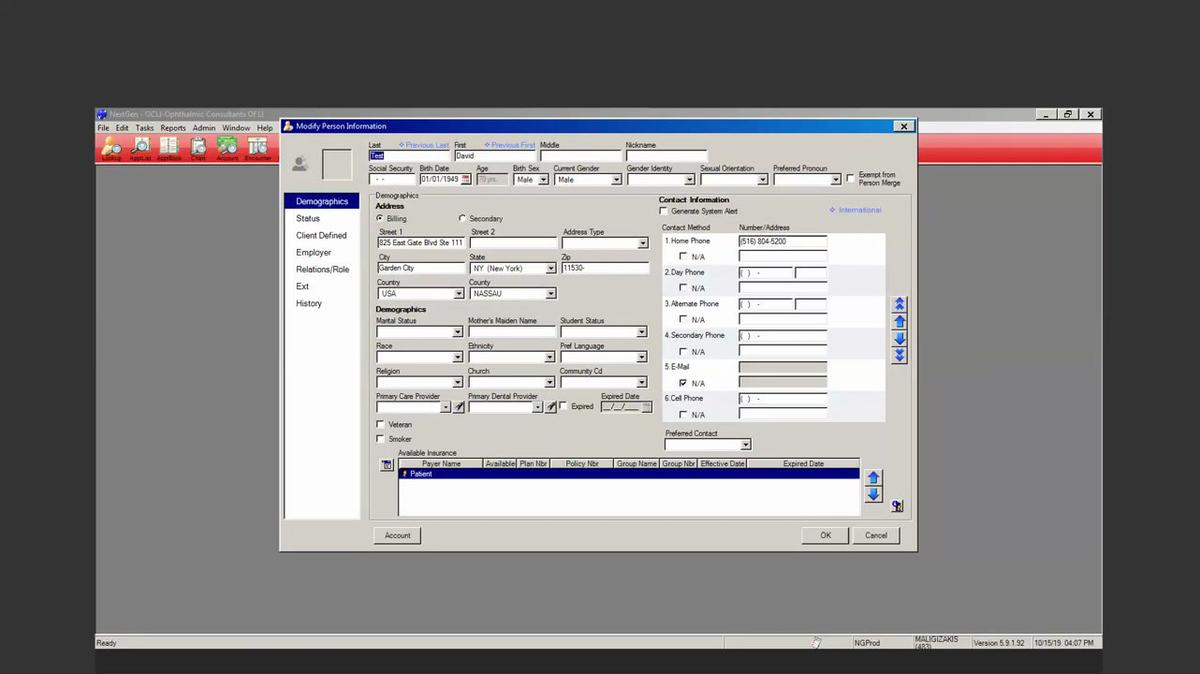
Task: Open the Appt List toolbar icon
Action: (x=140, y=147)
